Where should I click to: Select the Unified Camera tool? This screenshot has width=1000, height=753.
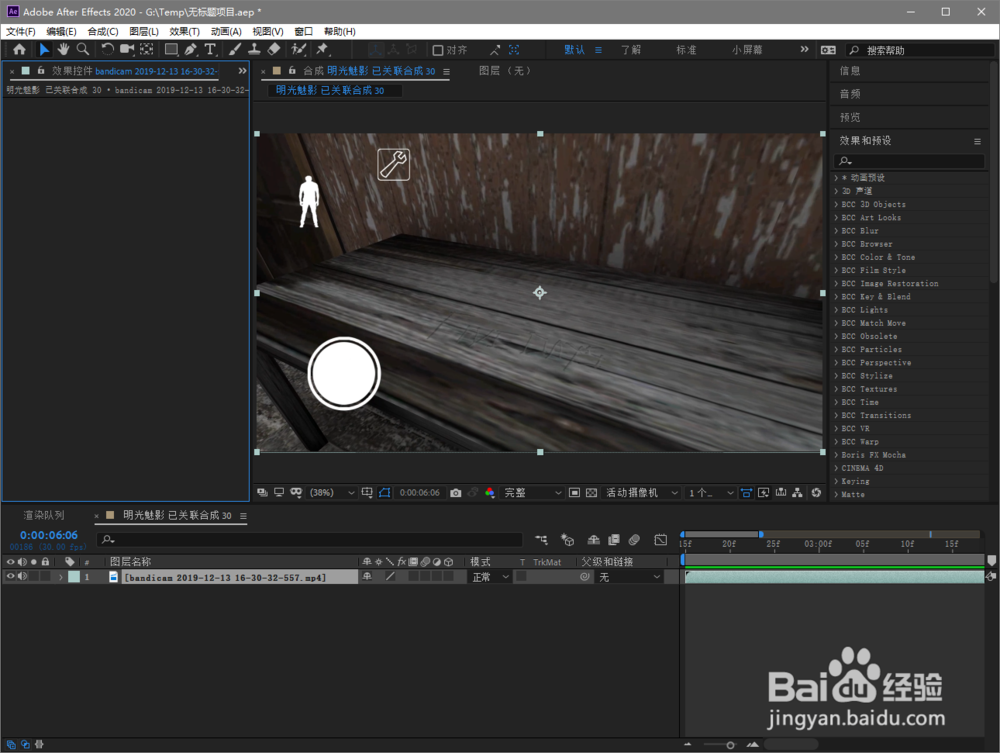pos(127,49)
